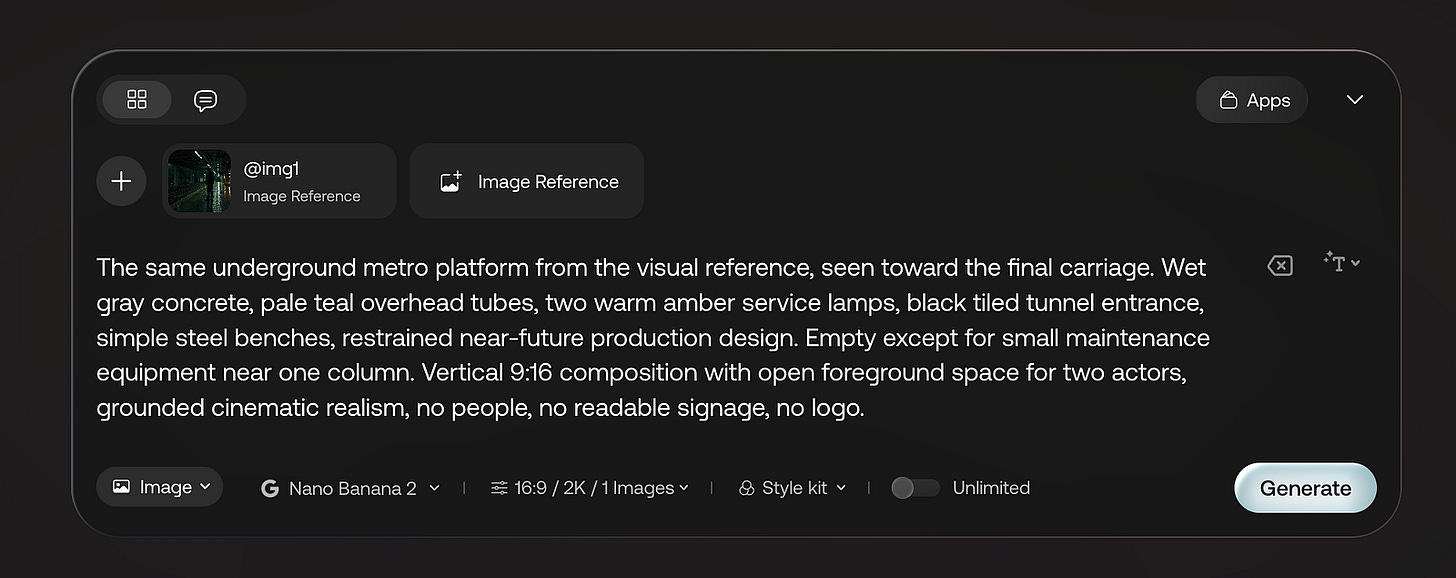The width and height of the screenshot is (1456, 578).
Task: Click inside the prompt text field
Action: point(655,338)
